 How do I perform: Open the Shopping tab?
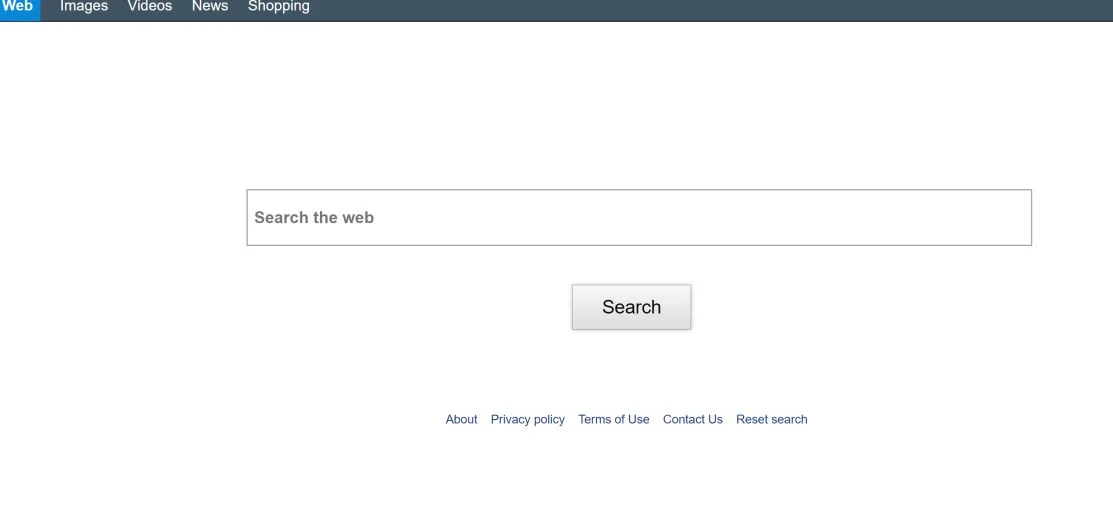pos(278,7)
